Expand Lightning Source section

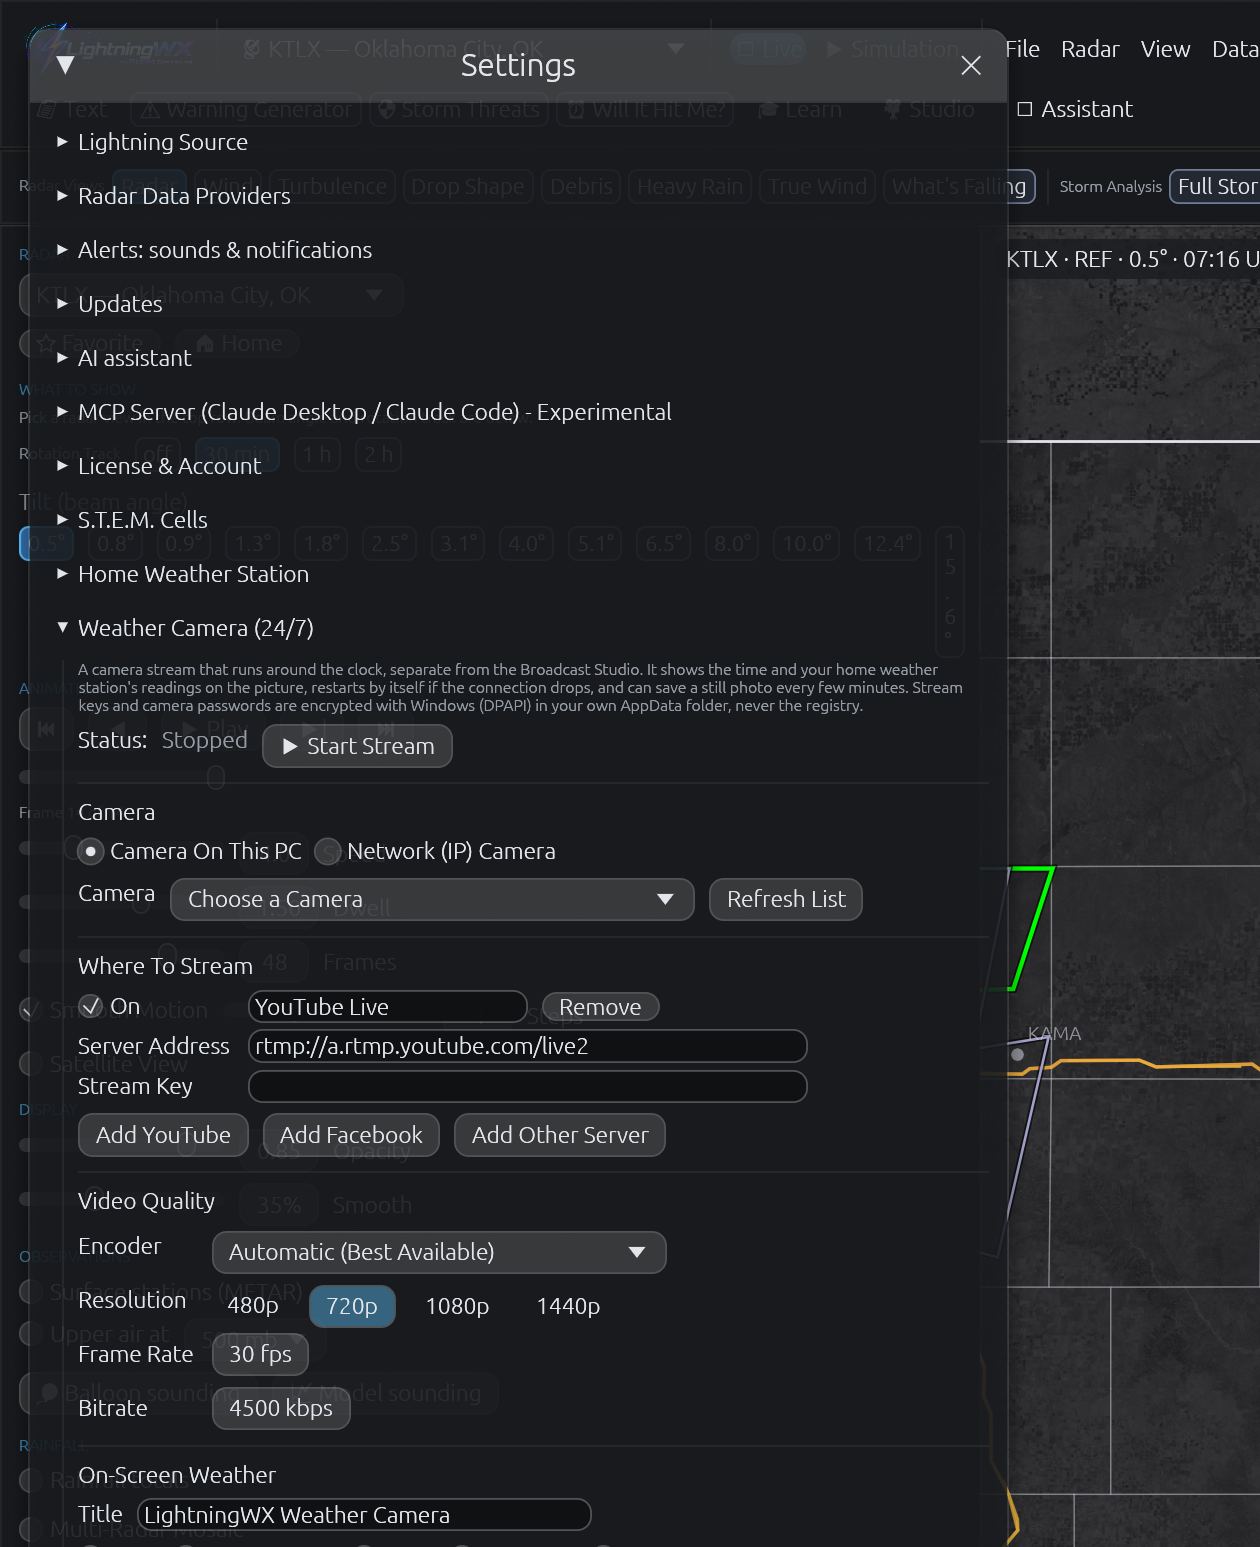click(x=152, y=142)
